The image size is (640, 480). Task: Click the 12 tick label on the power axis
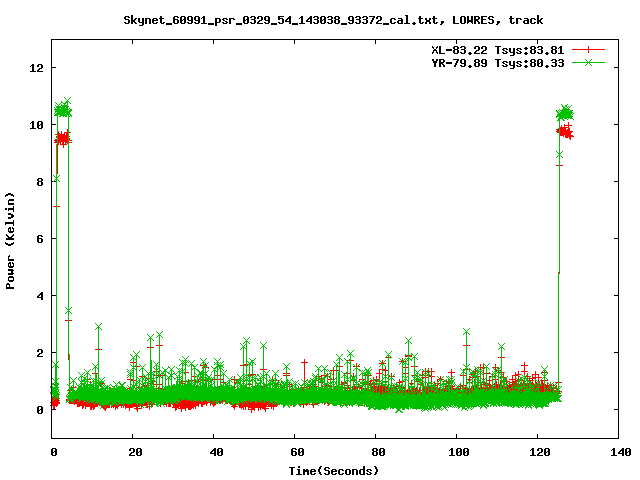coord(36,68)
